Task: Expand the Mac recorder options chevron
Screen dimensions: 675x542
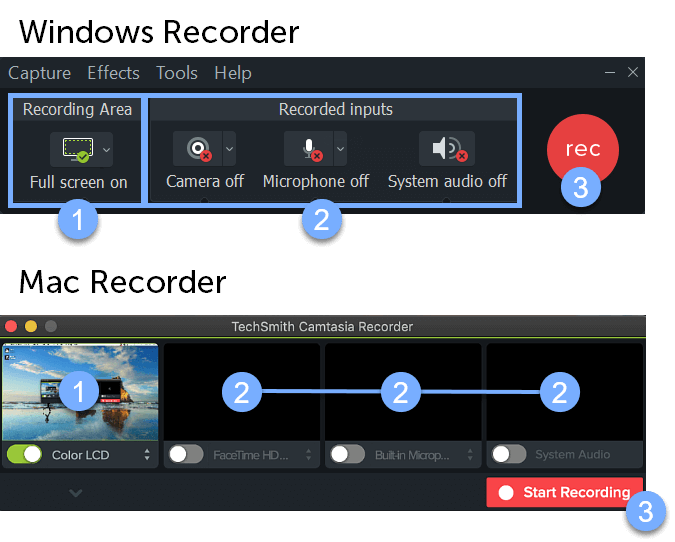Action: click(76, 492)
